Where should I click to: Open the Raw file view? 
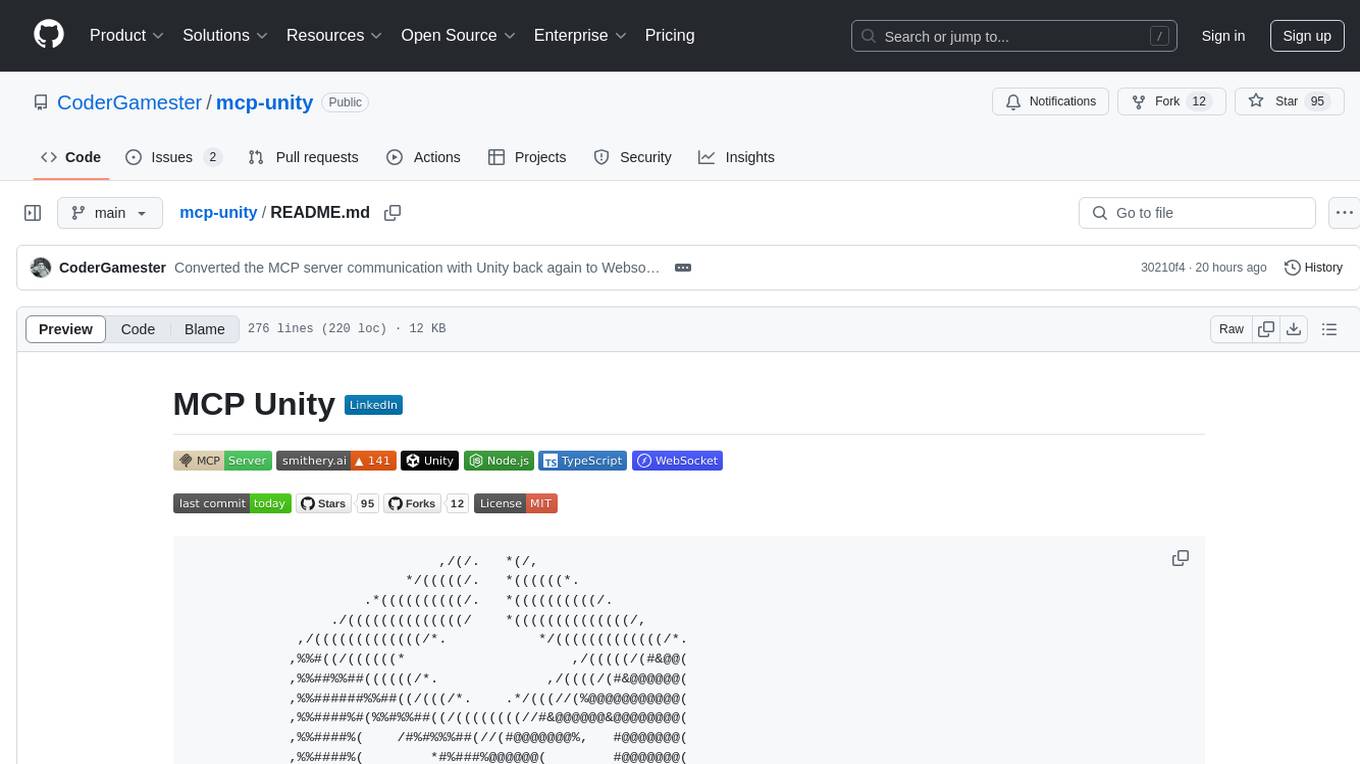click(x=1231, y=329)
